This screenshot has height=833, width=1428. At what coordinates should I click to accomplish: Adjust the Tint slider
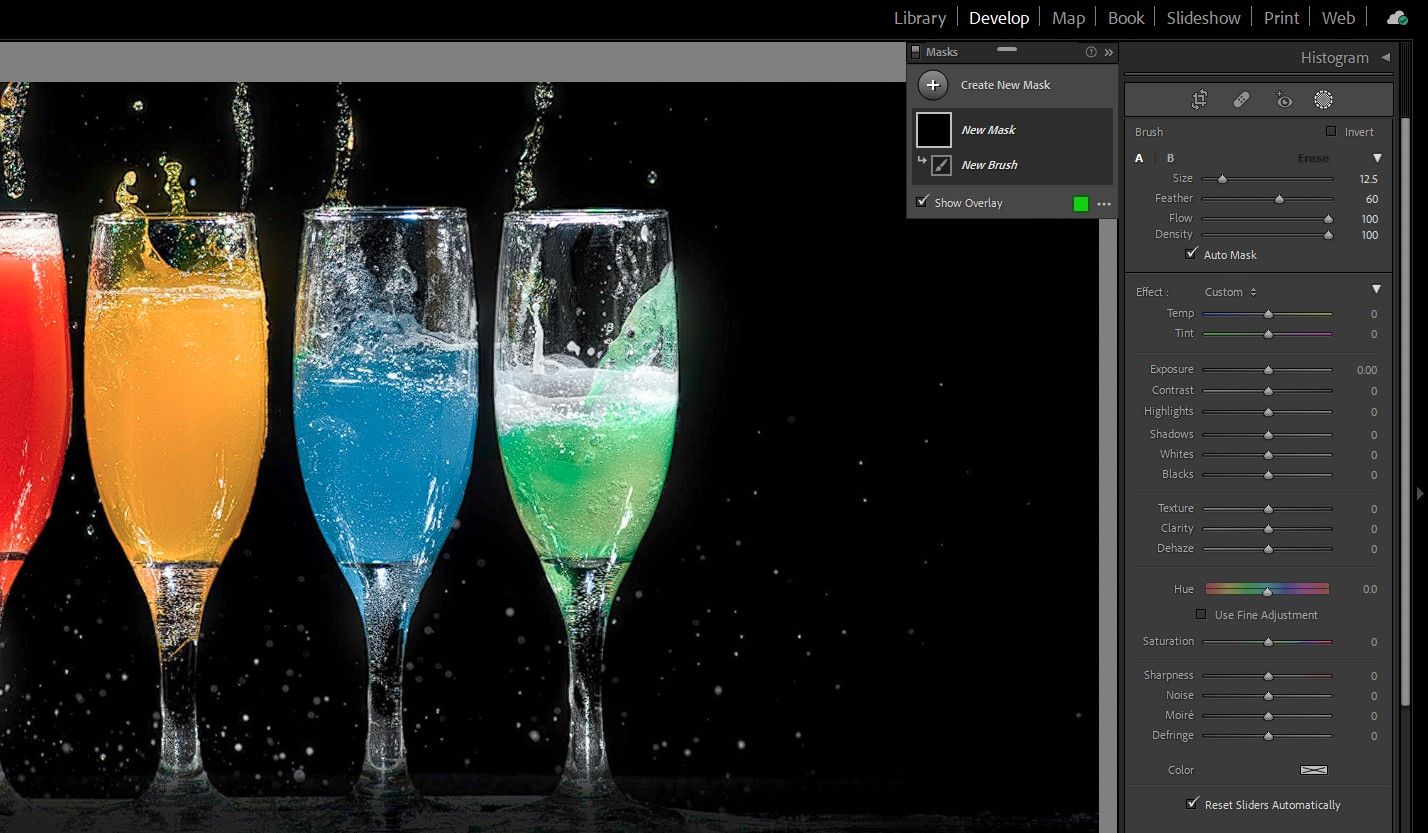(1268, 334)
